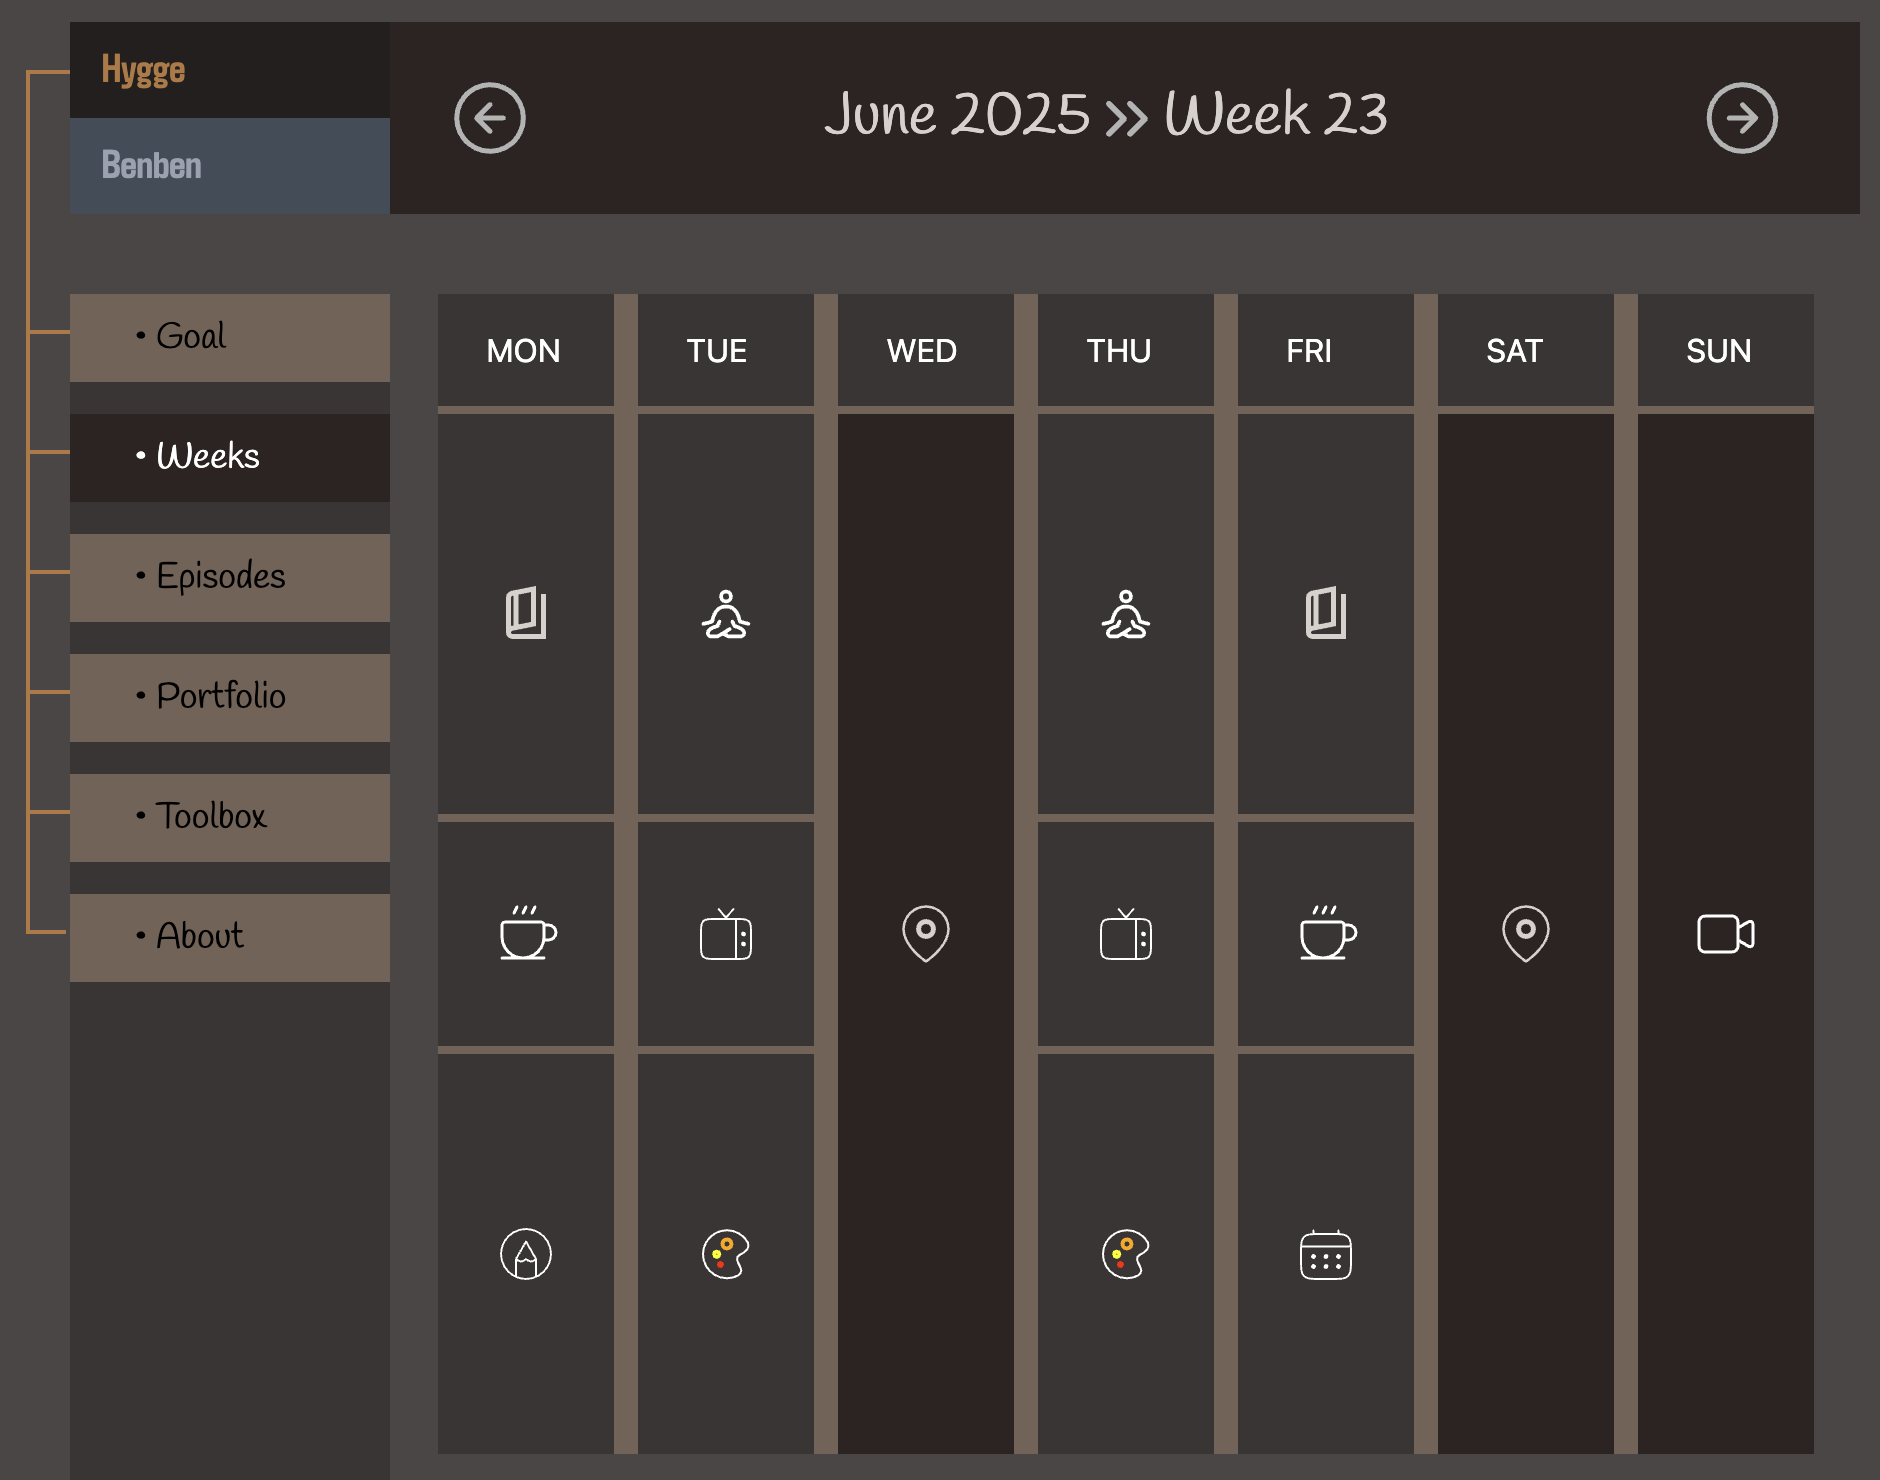This screenshot has width=1880, height=1480.
Task: Select the location pin in Wednesday column
Action: pyautogui.click(x=926, y=933)
